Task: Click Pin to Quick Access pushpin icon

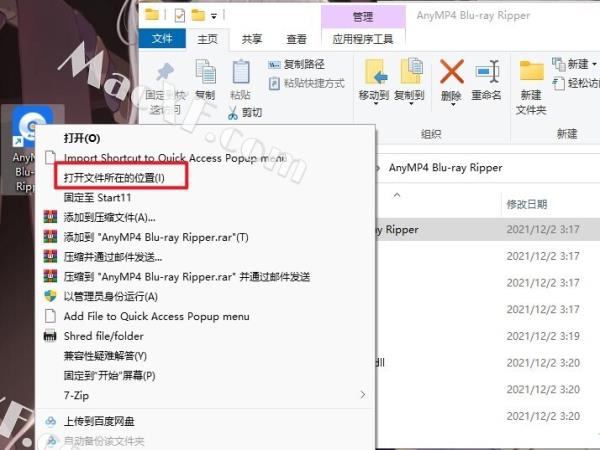Action: tap(165, 73)
